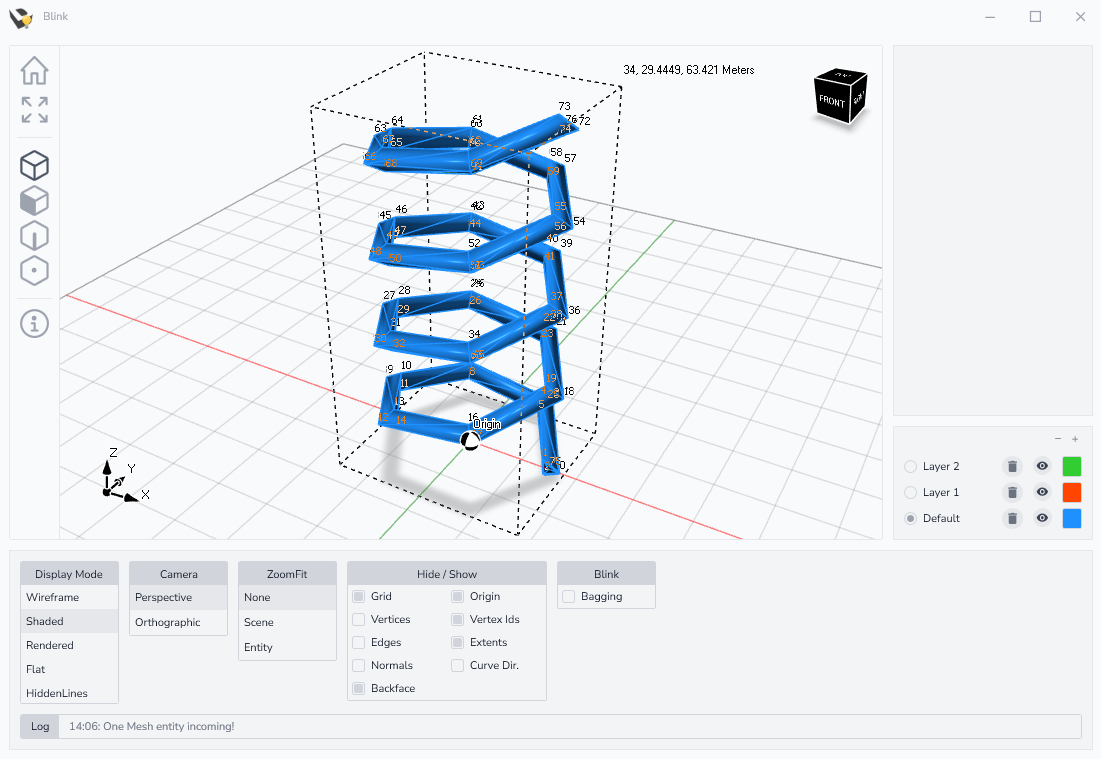Delete Layer 2 with trash icon
The image size is (1101, 759).
(1012, 466)
